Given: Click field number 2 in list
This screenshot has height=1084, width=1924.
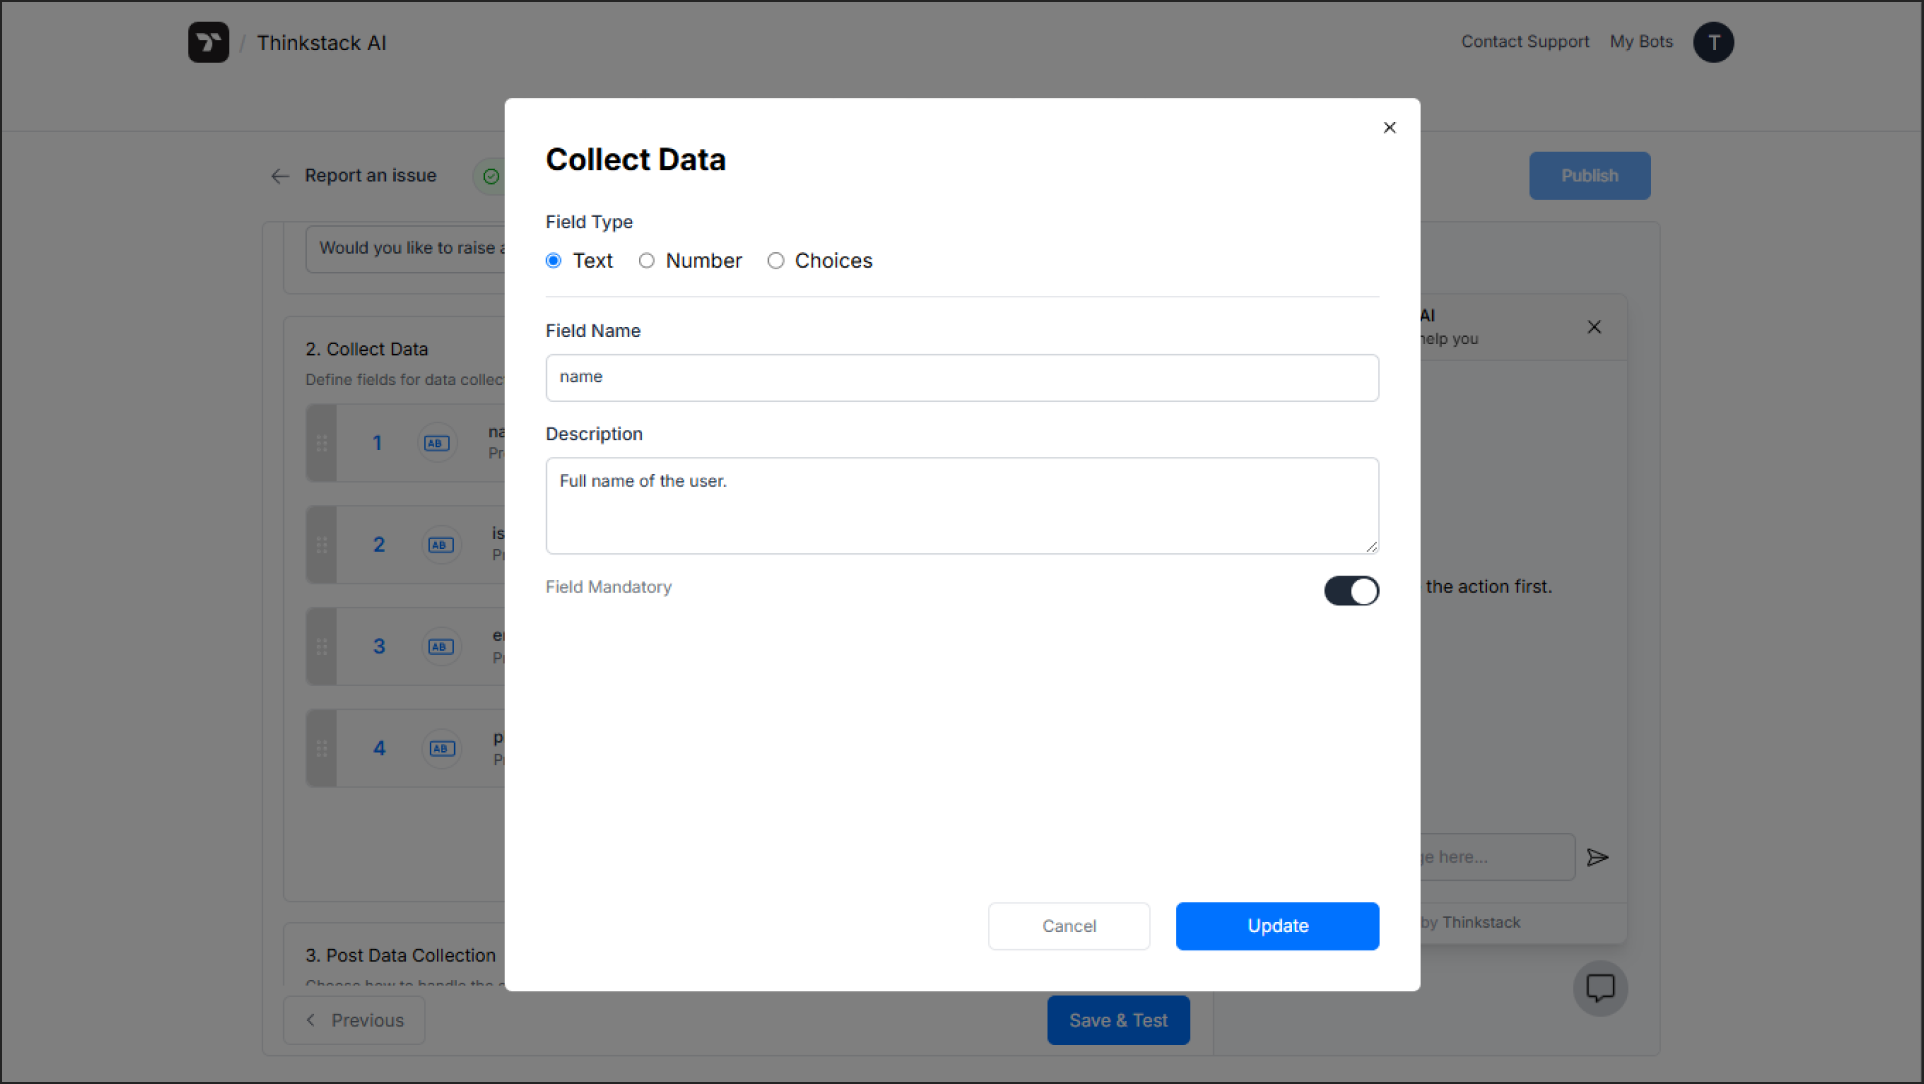Looking at the screenshot, I should click(379, 545).
